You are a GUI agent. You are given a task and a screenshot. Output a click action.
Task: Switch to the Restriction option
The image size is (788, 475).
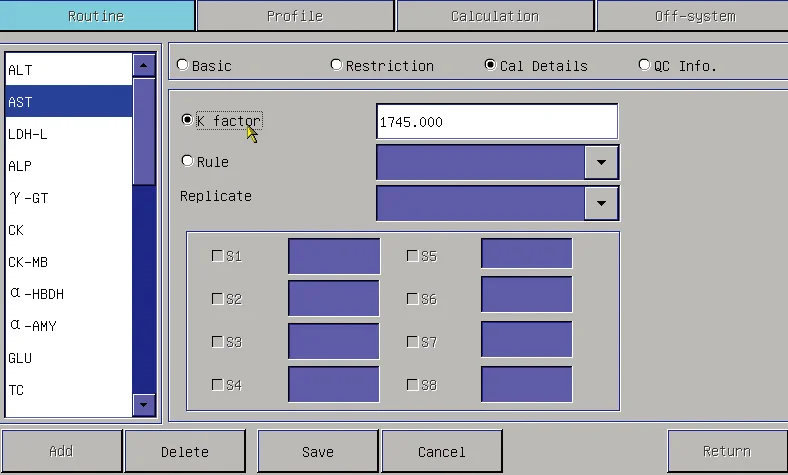tap(336, 65)
